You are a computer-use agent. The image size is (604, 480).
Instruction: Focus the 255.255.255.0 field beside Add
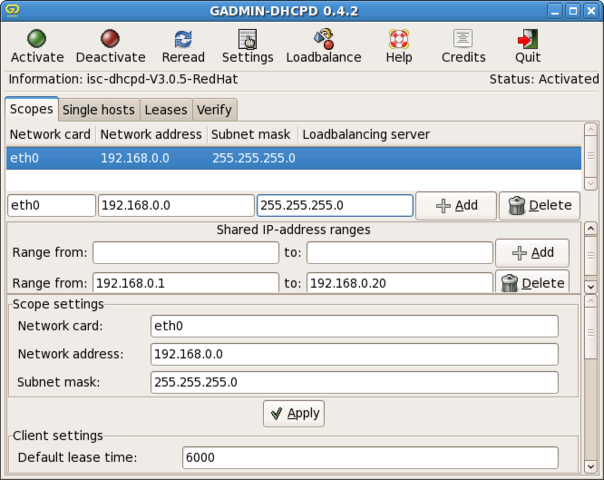coord(335,205)
